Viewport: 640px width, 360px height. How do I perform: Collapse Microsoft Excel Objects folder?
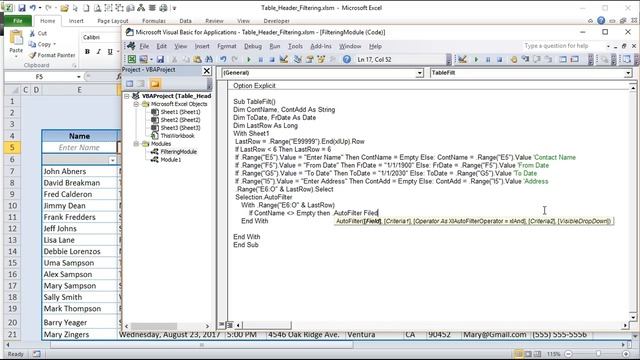136,104
